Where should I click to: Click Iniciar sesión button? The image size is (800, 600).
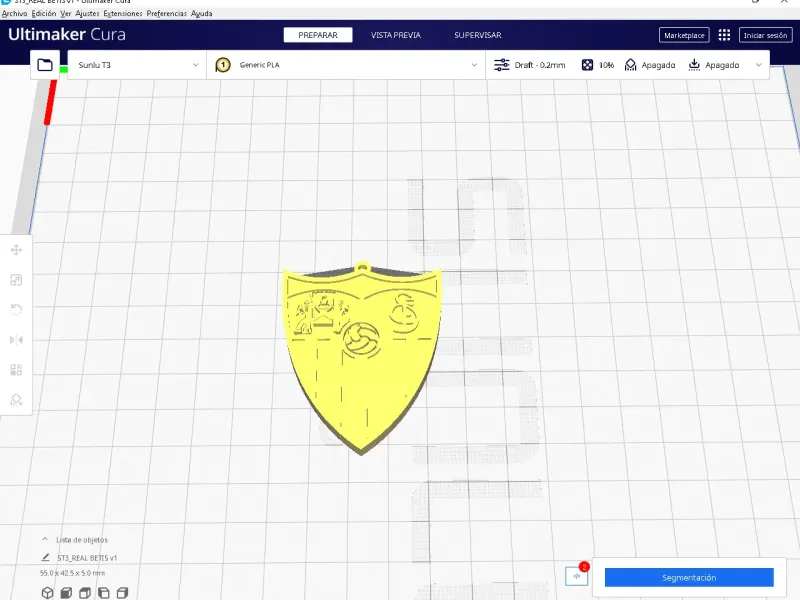pos(765,35)
